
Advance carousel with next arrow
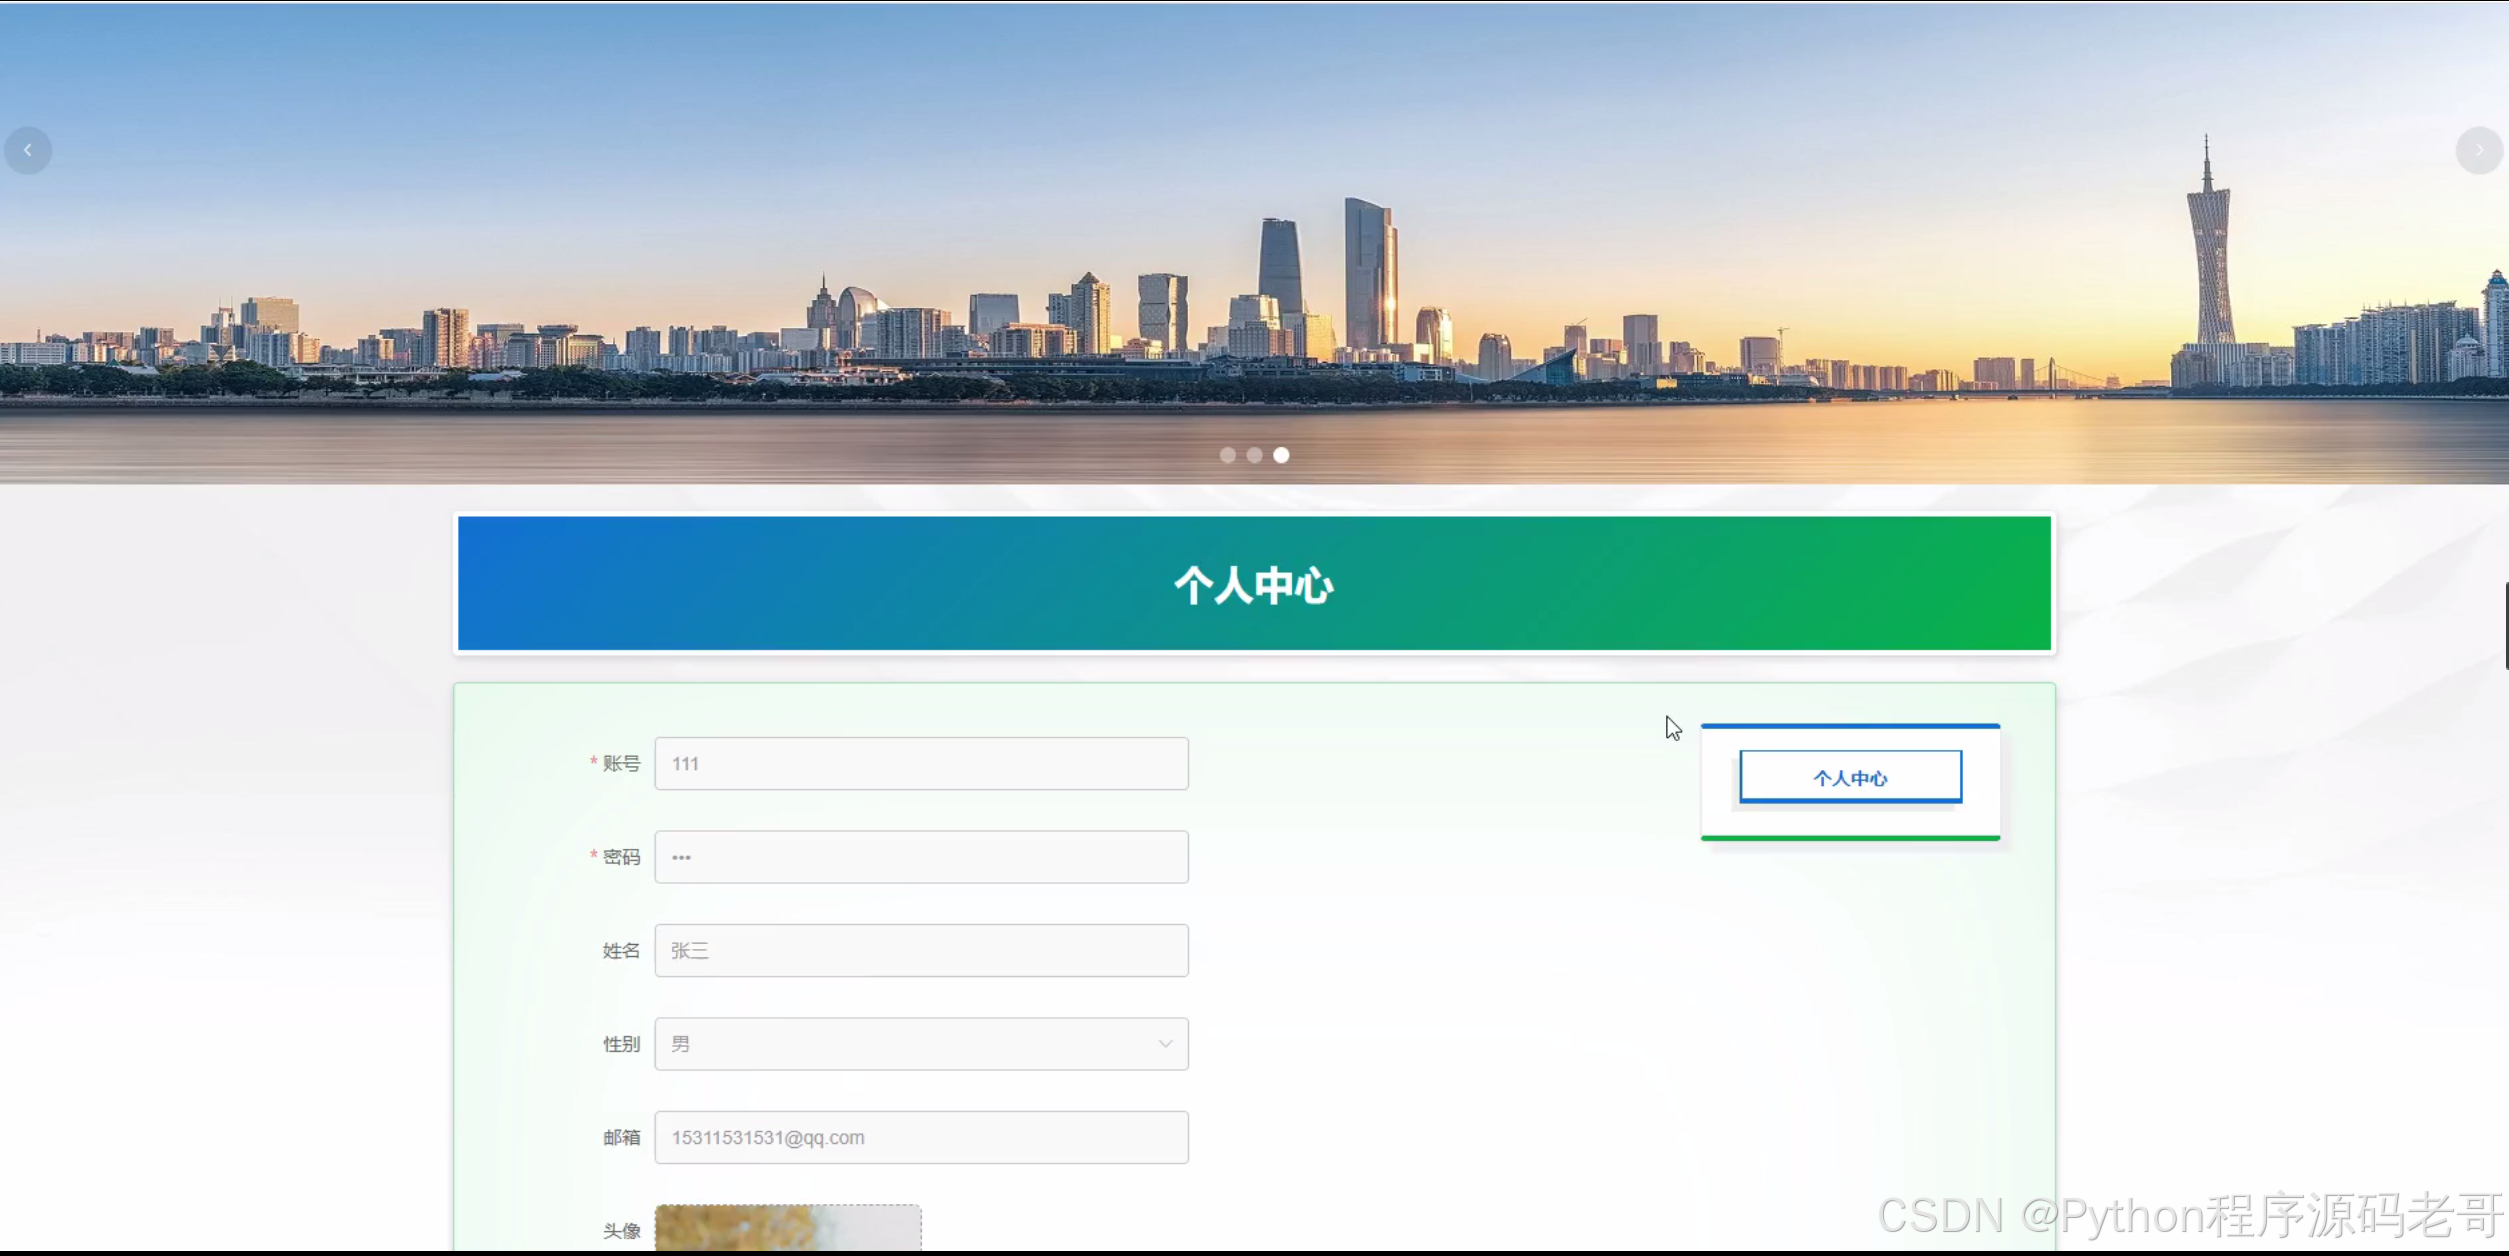(2479, 150)
